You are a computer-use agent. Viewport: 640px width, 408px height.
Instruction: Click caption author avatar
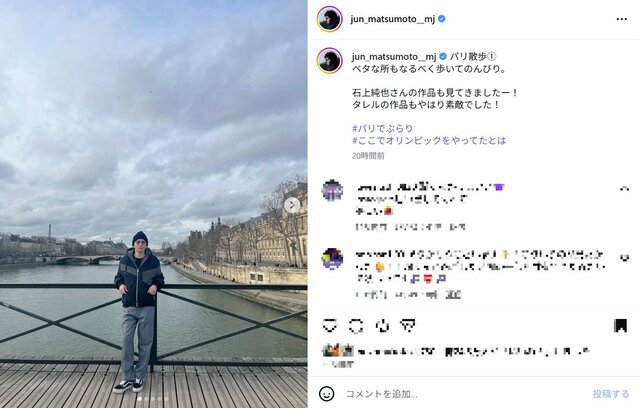point(329,60)
